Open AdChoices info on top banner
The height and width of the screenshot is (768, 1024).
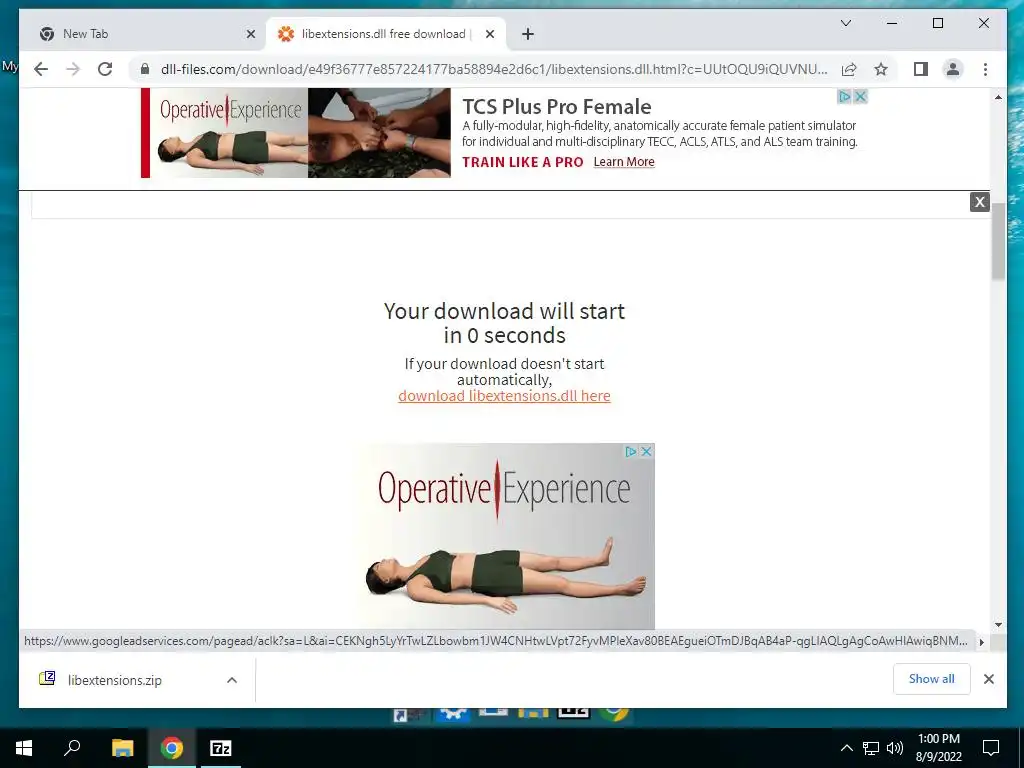tap(844, 97)
